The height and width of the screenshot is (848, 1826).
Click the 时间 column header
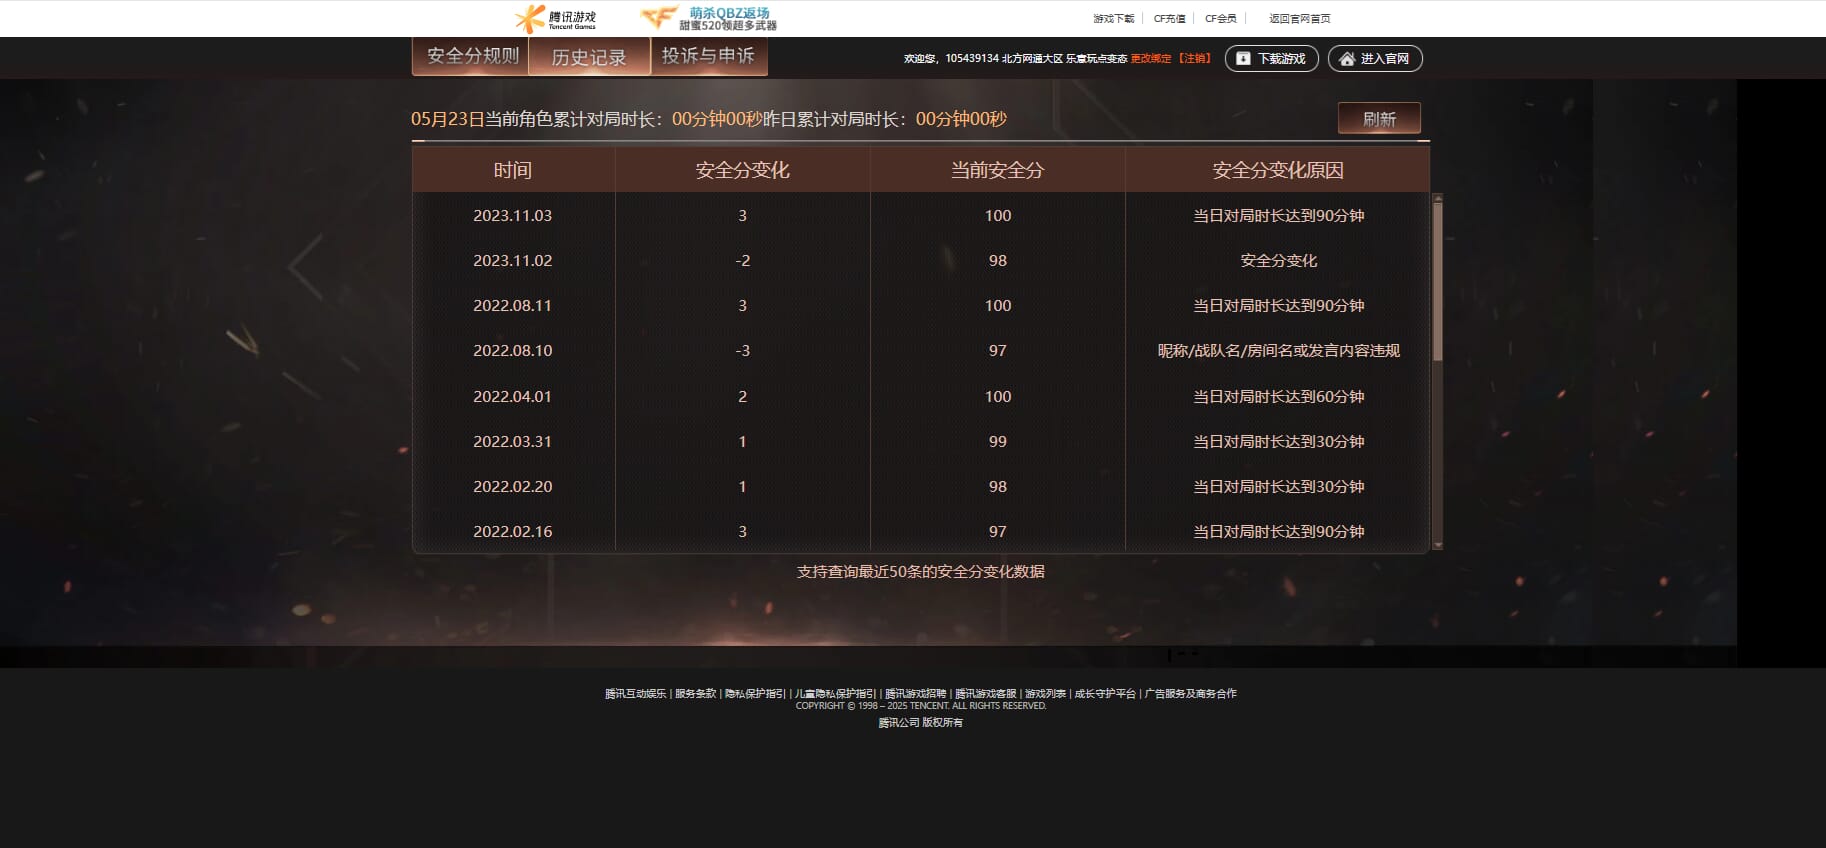pos(513,170)
